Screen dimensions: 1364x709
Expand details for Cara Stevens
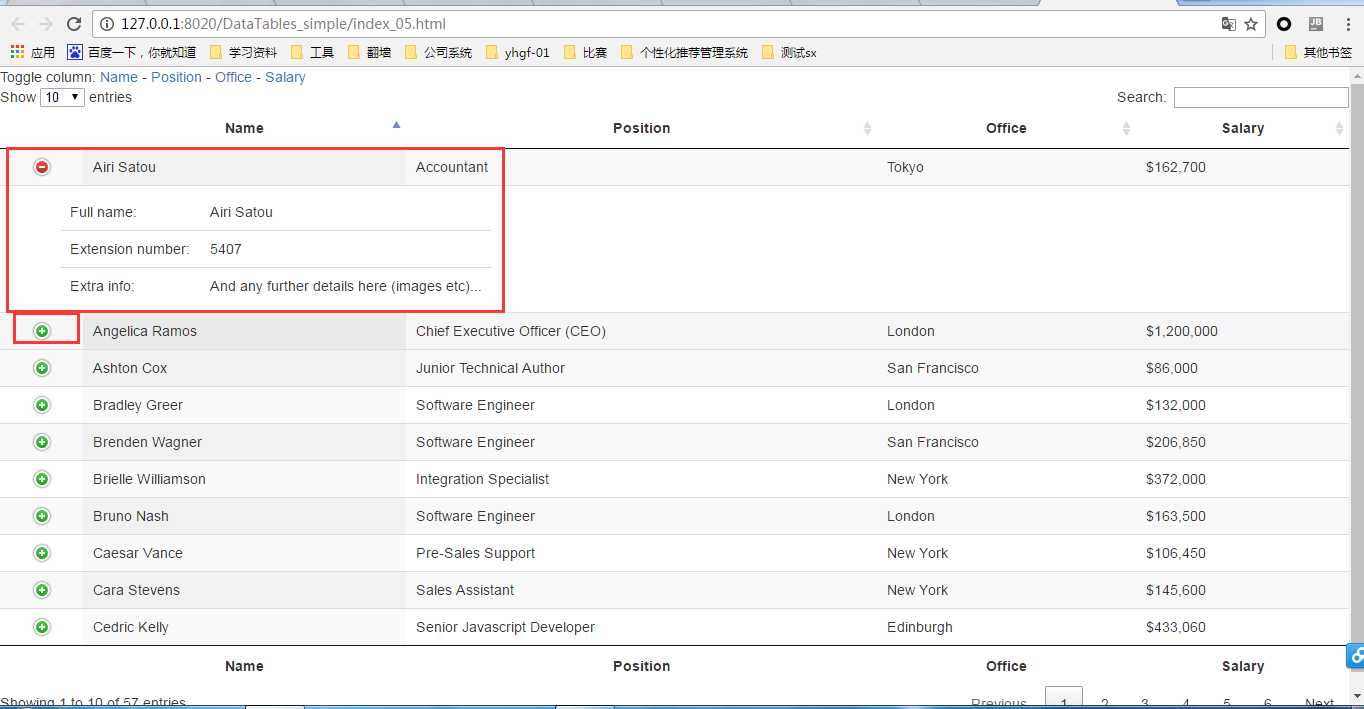[42, 590]
